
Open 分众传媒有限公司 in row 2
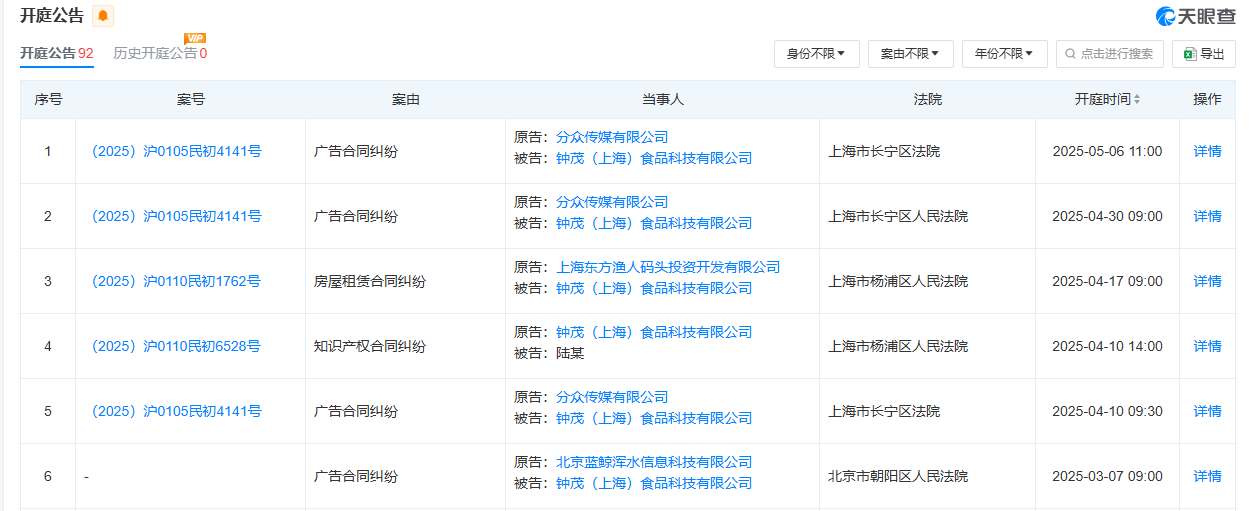click(612, 202)
